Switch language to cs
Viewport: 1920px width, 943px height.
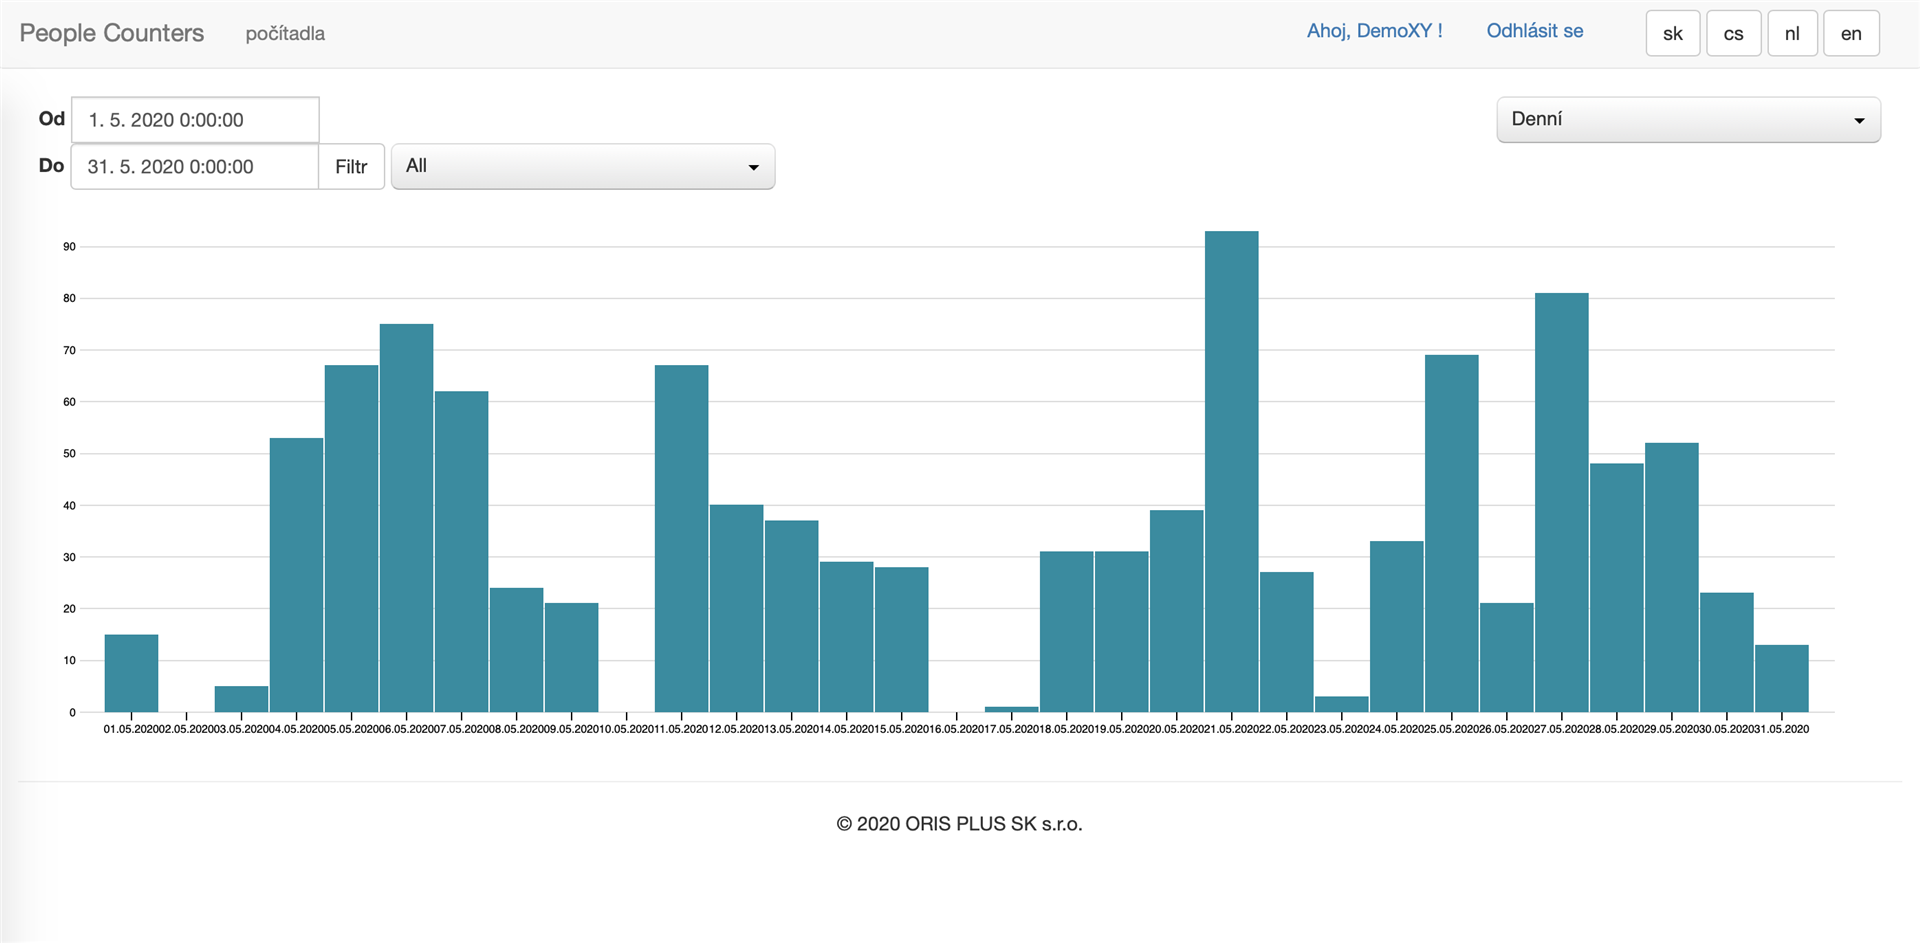click(1734, 33)
